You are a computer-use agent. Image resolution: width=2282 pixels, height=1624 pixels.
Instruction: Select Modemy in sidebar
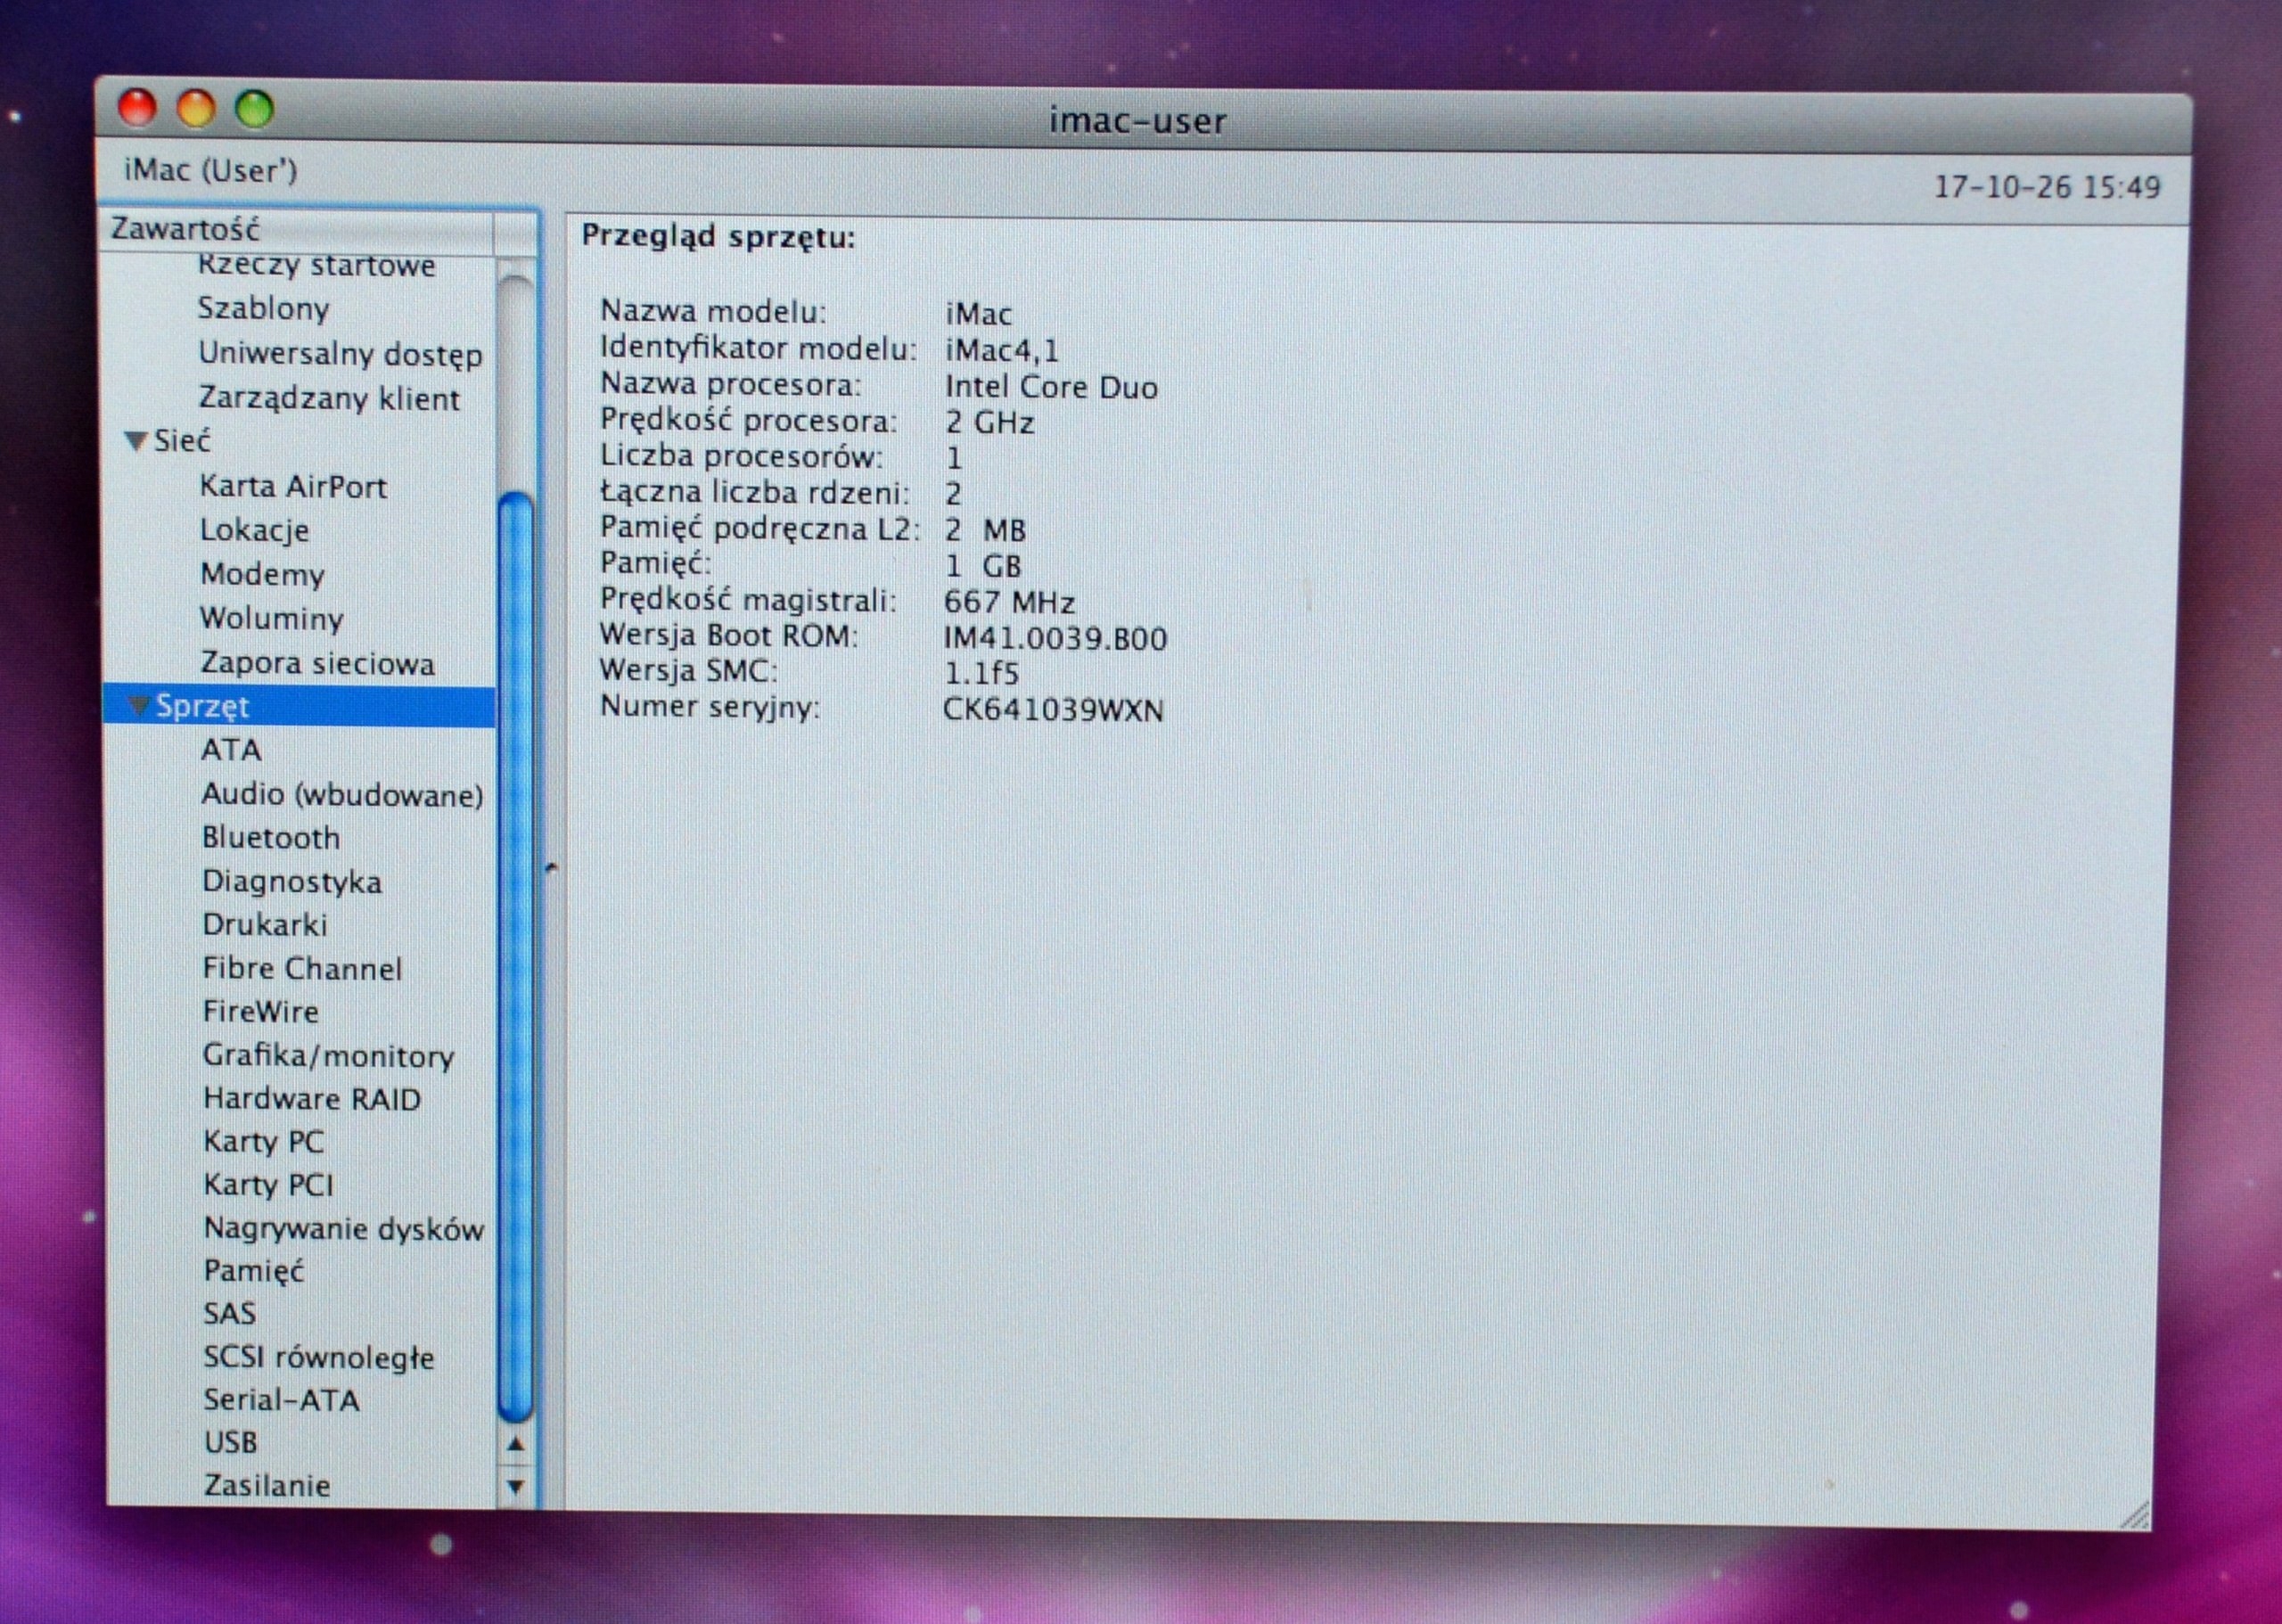(262, 574)
